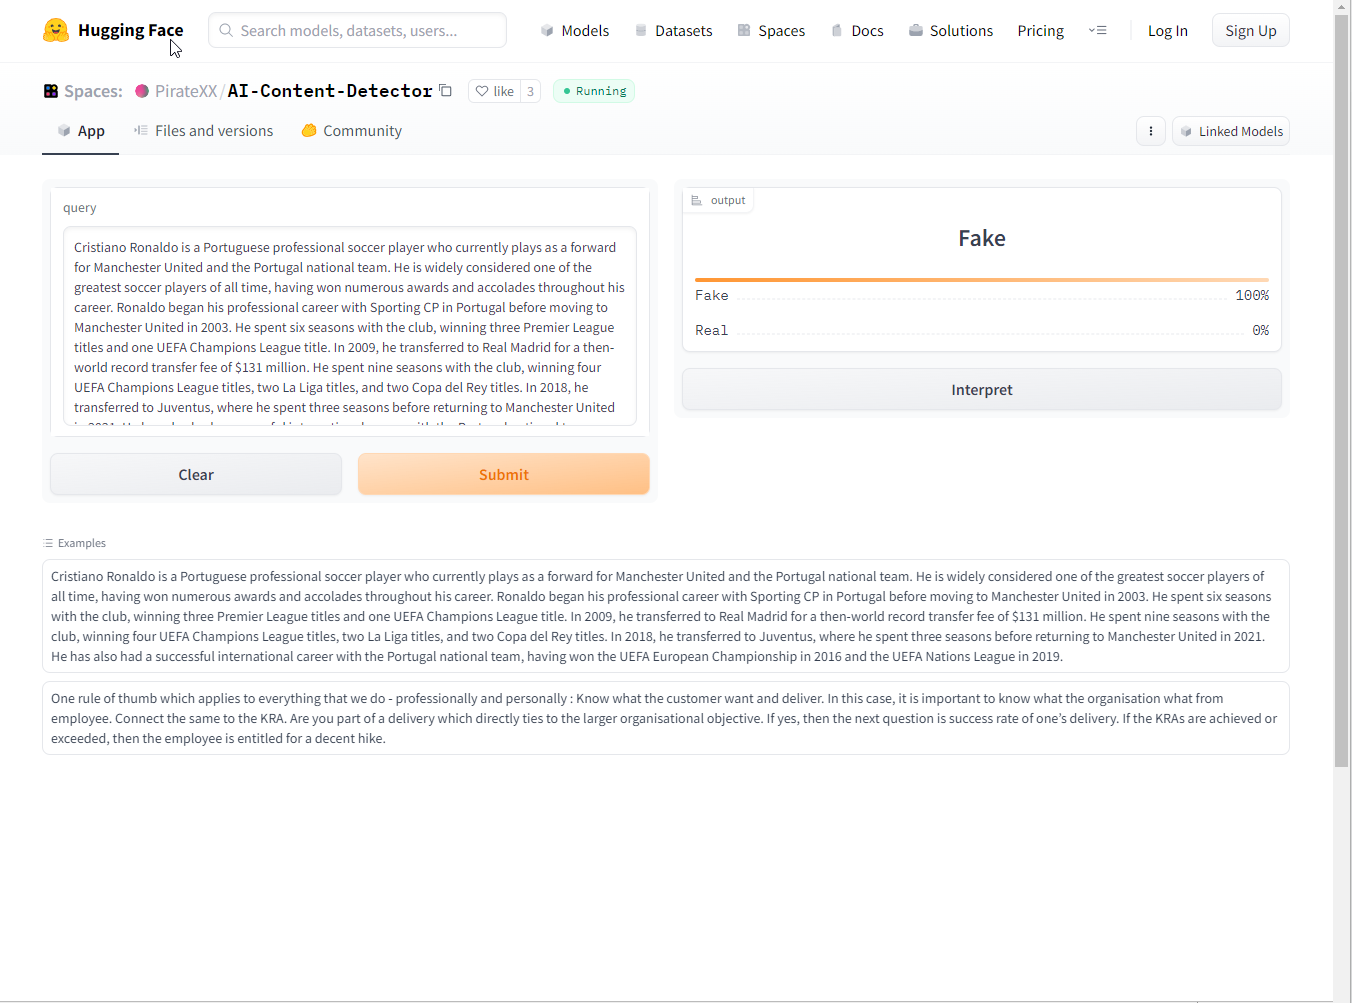Select the Cristiano Ronaldo example text
Image resolution: width=1352 pixels, height=1003 pixels.
666,616
